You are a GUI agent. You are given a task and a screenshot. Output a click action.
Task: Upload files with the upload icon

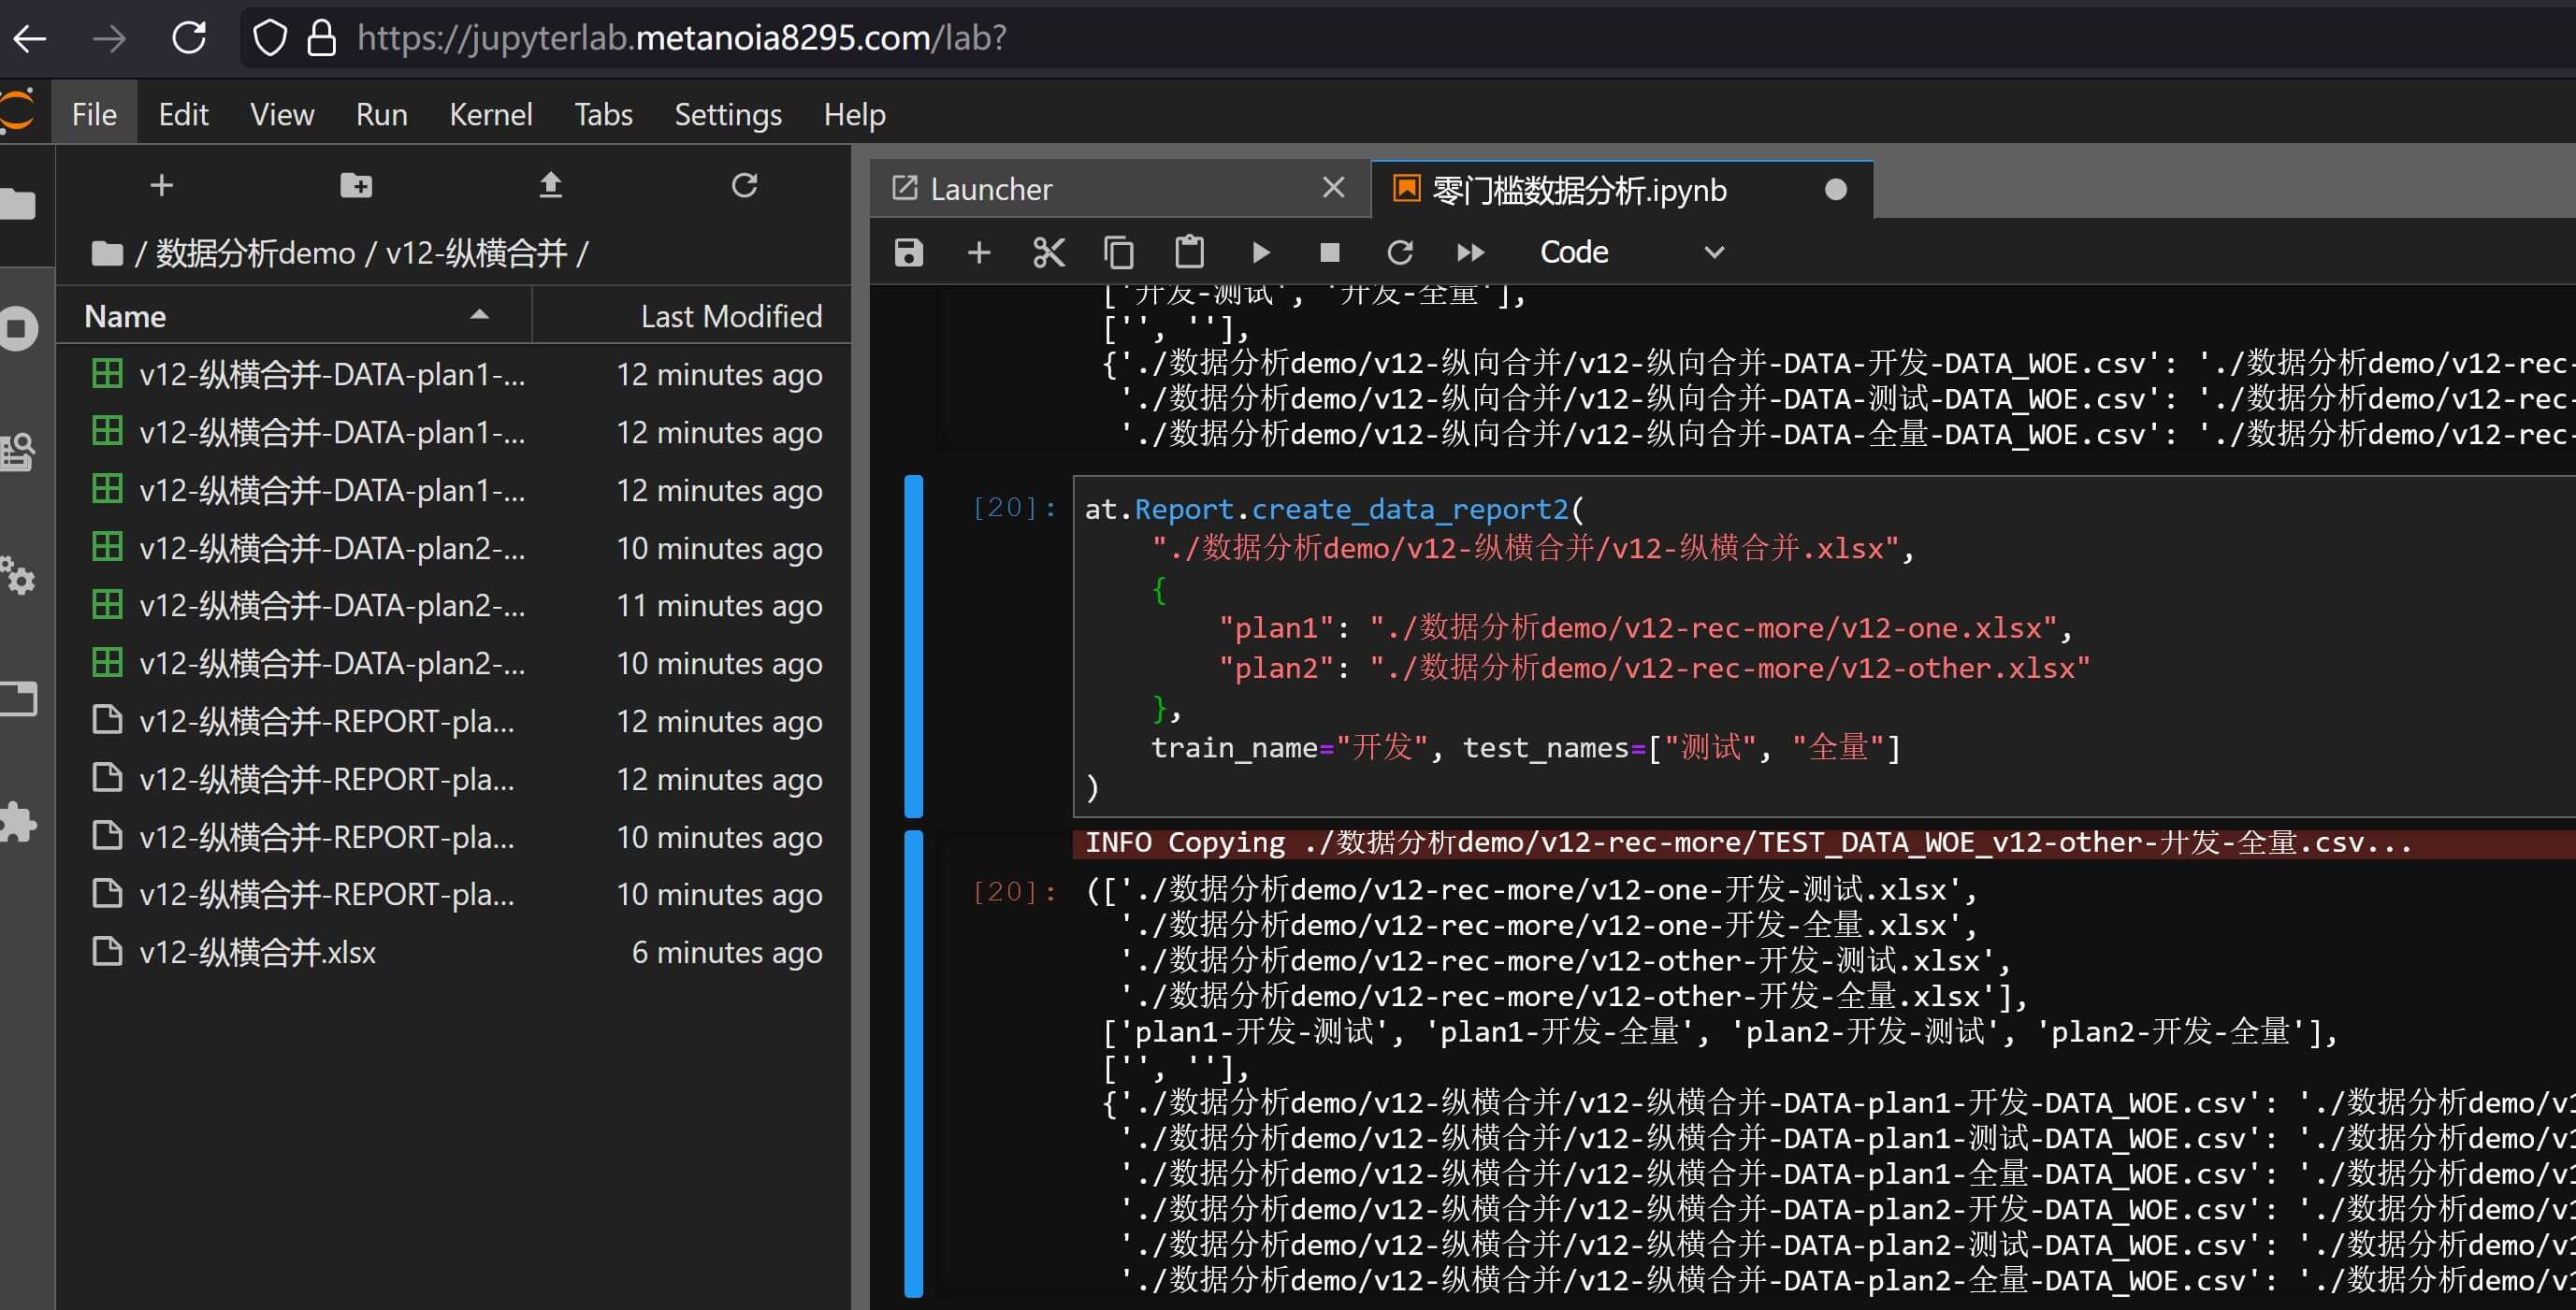pos(550,185)
